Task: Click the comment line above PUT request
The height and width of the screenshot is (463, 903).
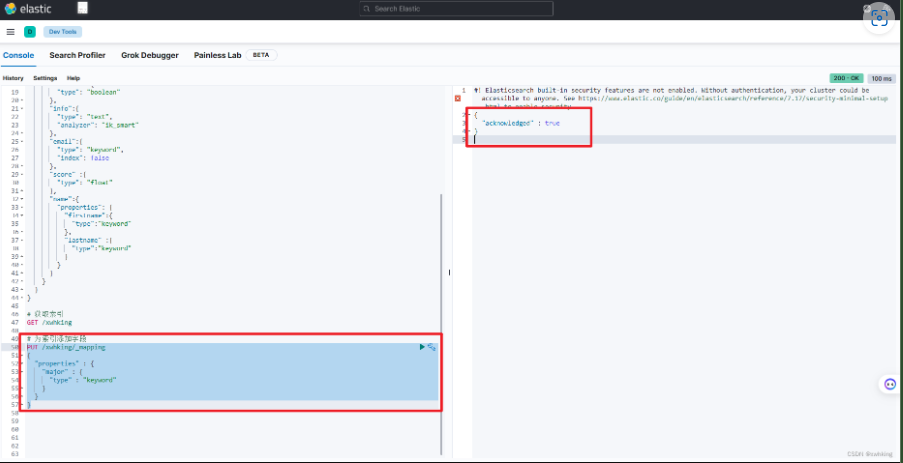Action: point(56,339)
